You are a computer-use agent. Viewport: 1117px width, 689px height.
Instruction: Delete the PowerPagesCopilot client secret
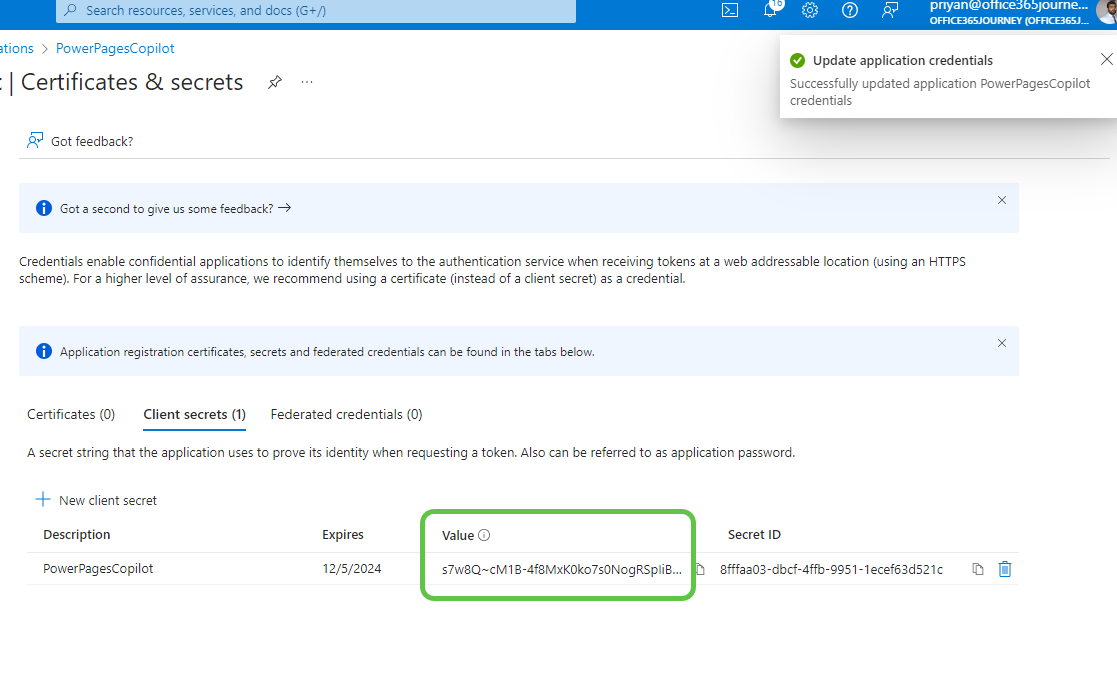click(x=1005, y=569)
